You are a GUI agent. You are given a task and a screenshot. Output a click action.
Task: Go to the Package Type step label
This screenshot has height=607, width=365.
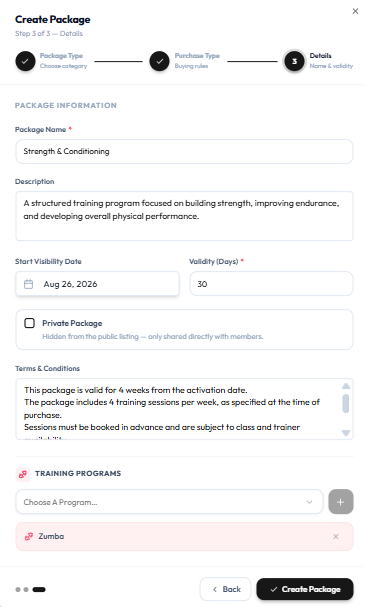tap(61, 56)
